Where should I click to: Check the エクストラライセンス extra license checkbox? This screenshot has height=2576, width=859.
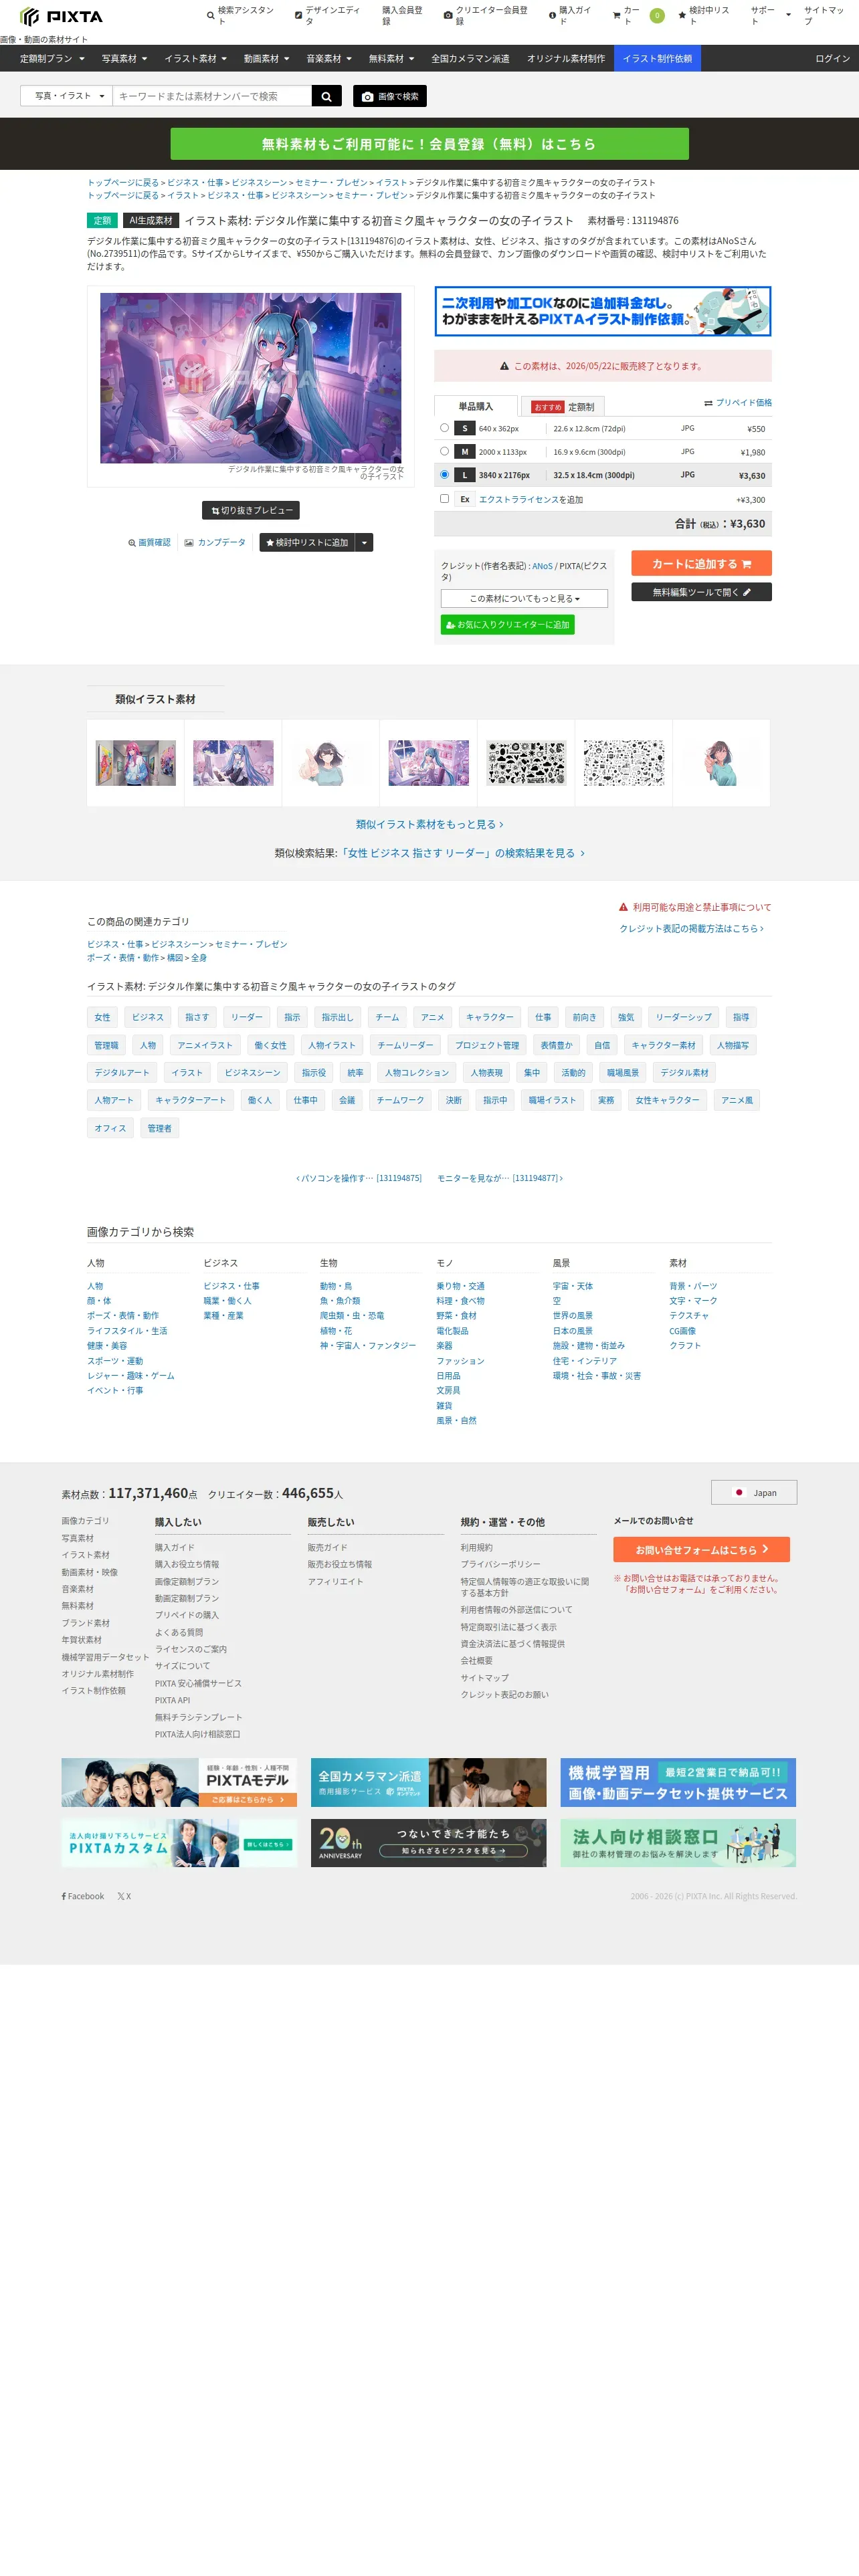pyautogui.click(x=444, y=498)
